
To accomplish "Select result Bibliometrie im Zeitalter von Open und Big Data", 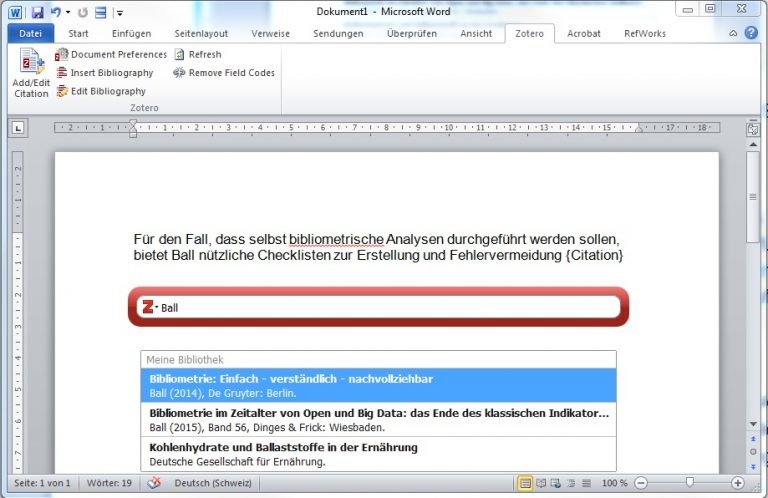I will 378,420.
